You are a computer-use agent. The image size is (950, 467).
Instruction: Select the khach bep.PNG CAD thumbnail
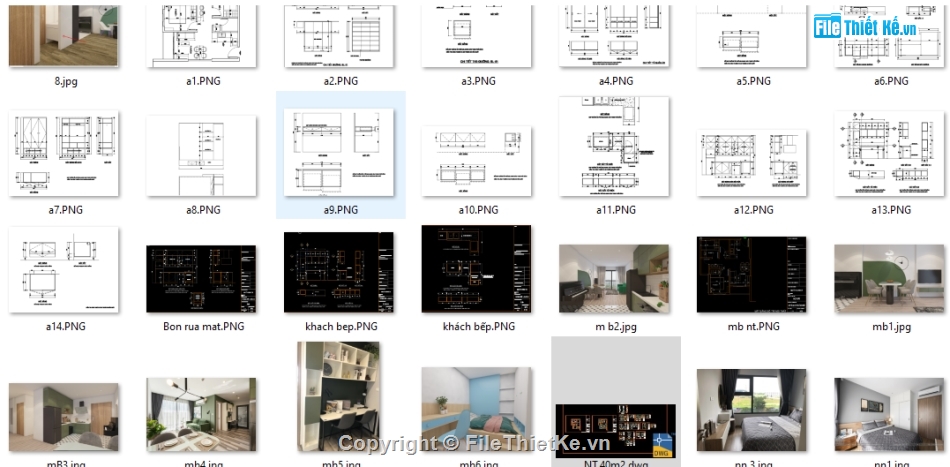coord(339,273)
